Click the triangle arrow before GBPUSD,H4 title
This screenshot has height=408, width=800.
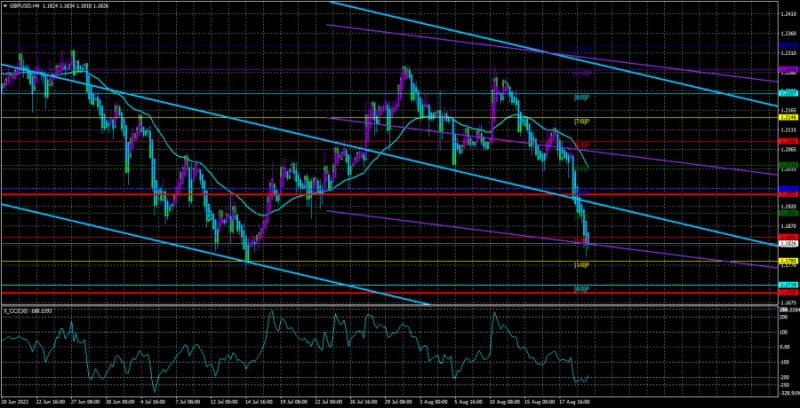pyautogui.click(x=4, y=5)
